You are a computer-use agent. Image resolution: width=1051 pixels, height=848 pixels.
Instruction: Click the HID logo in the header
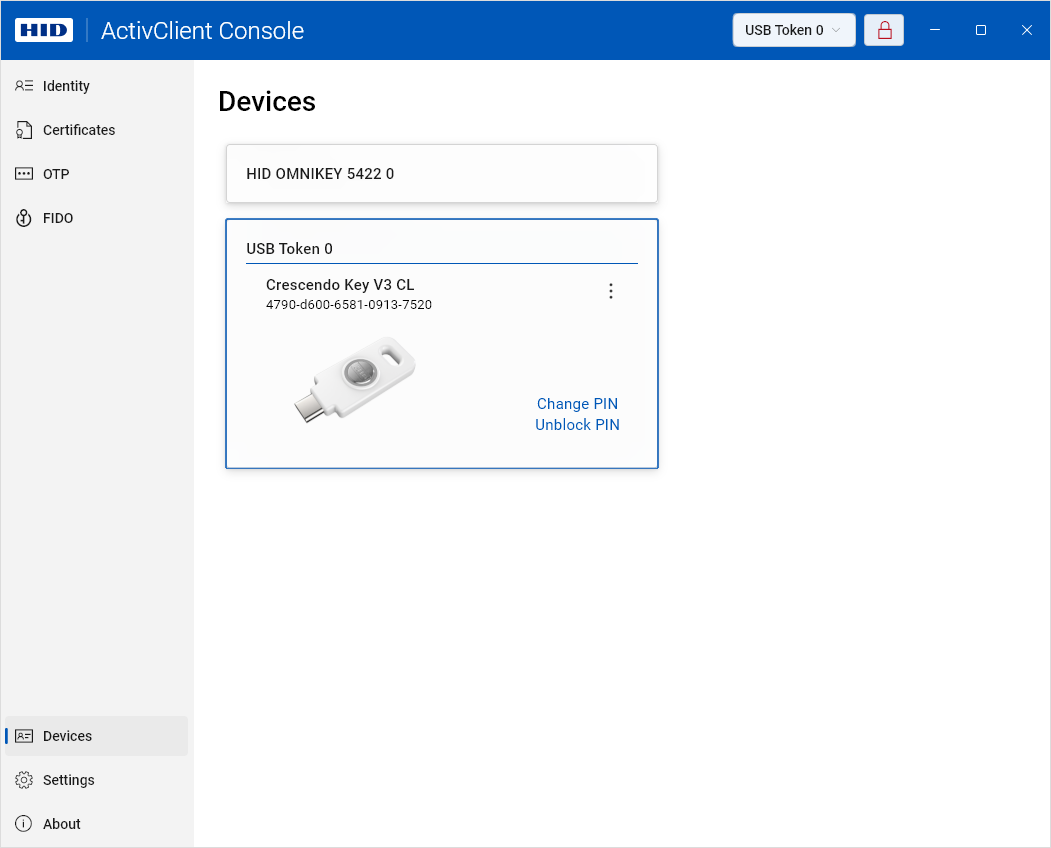coord(44,30)
